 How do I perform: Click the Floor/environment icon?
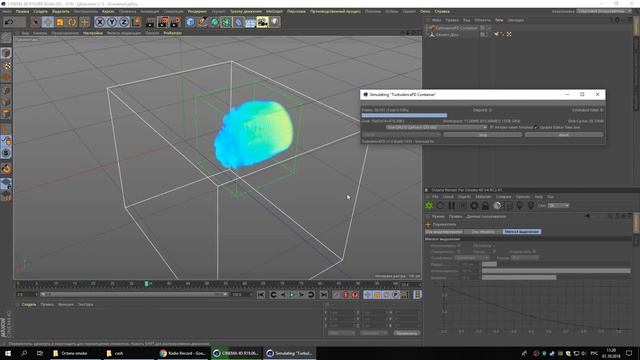coord(250,22)
